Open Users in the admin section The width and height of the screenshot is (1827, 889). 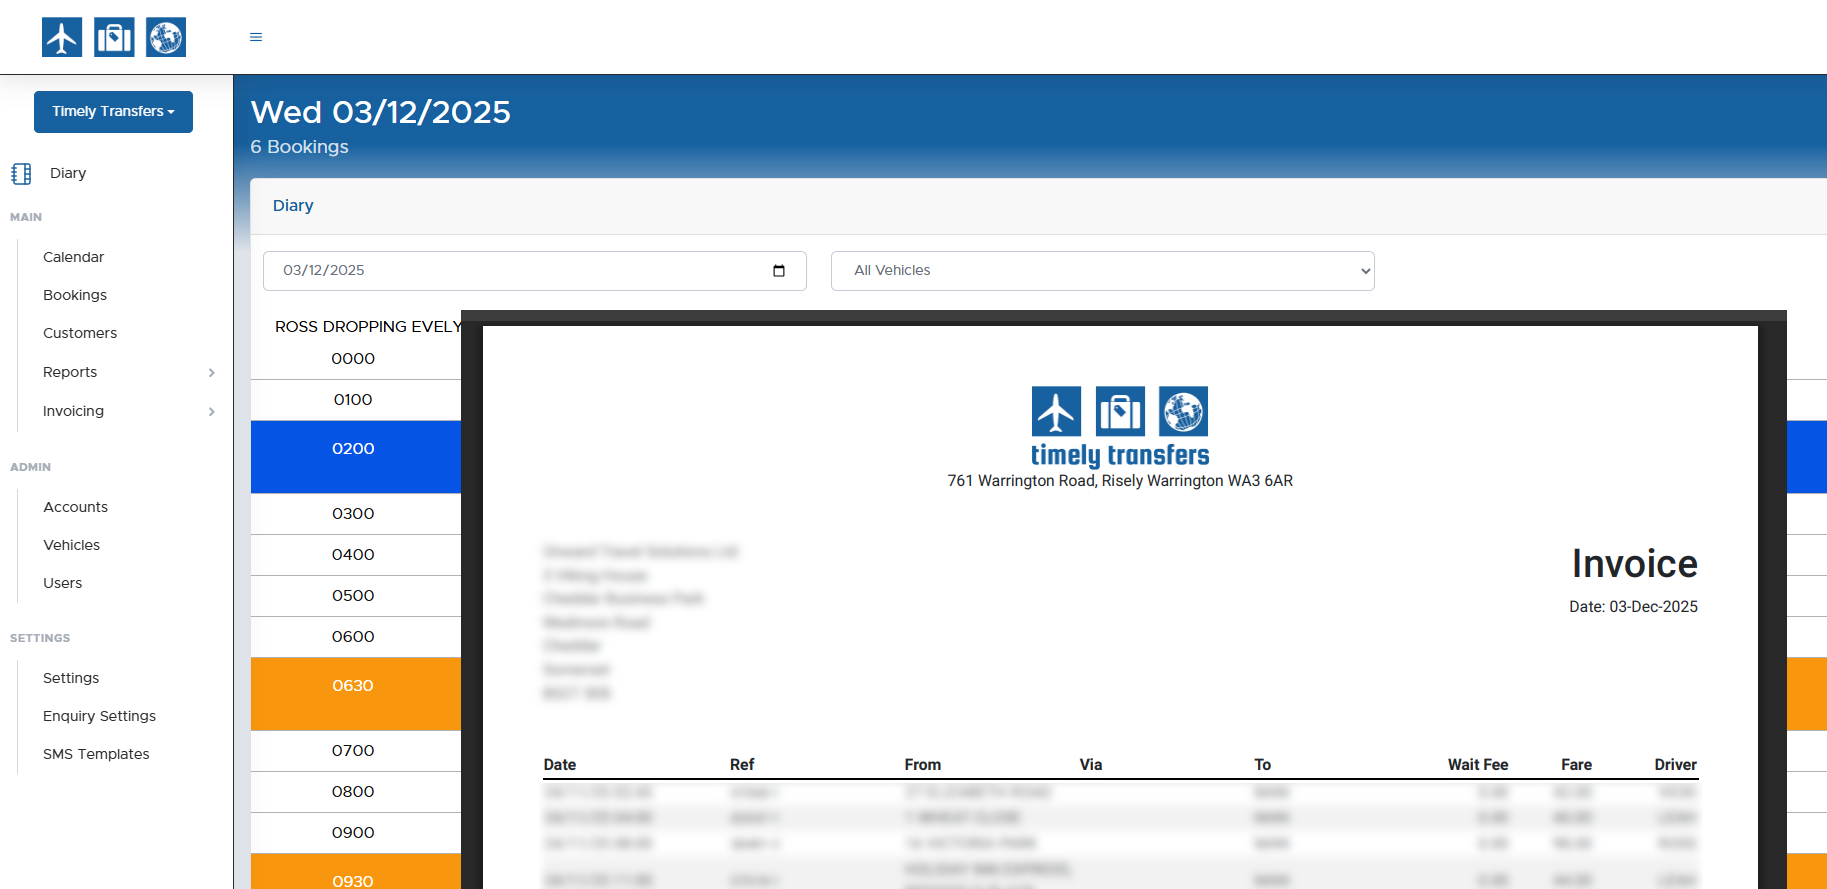[62, 583]
